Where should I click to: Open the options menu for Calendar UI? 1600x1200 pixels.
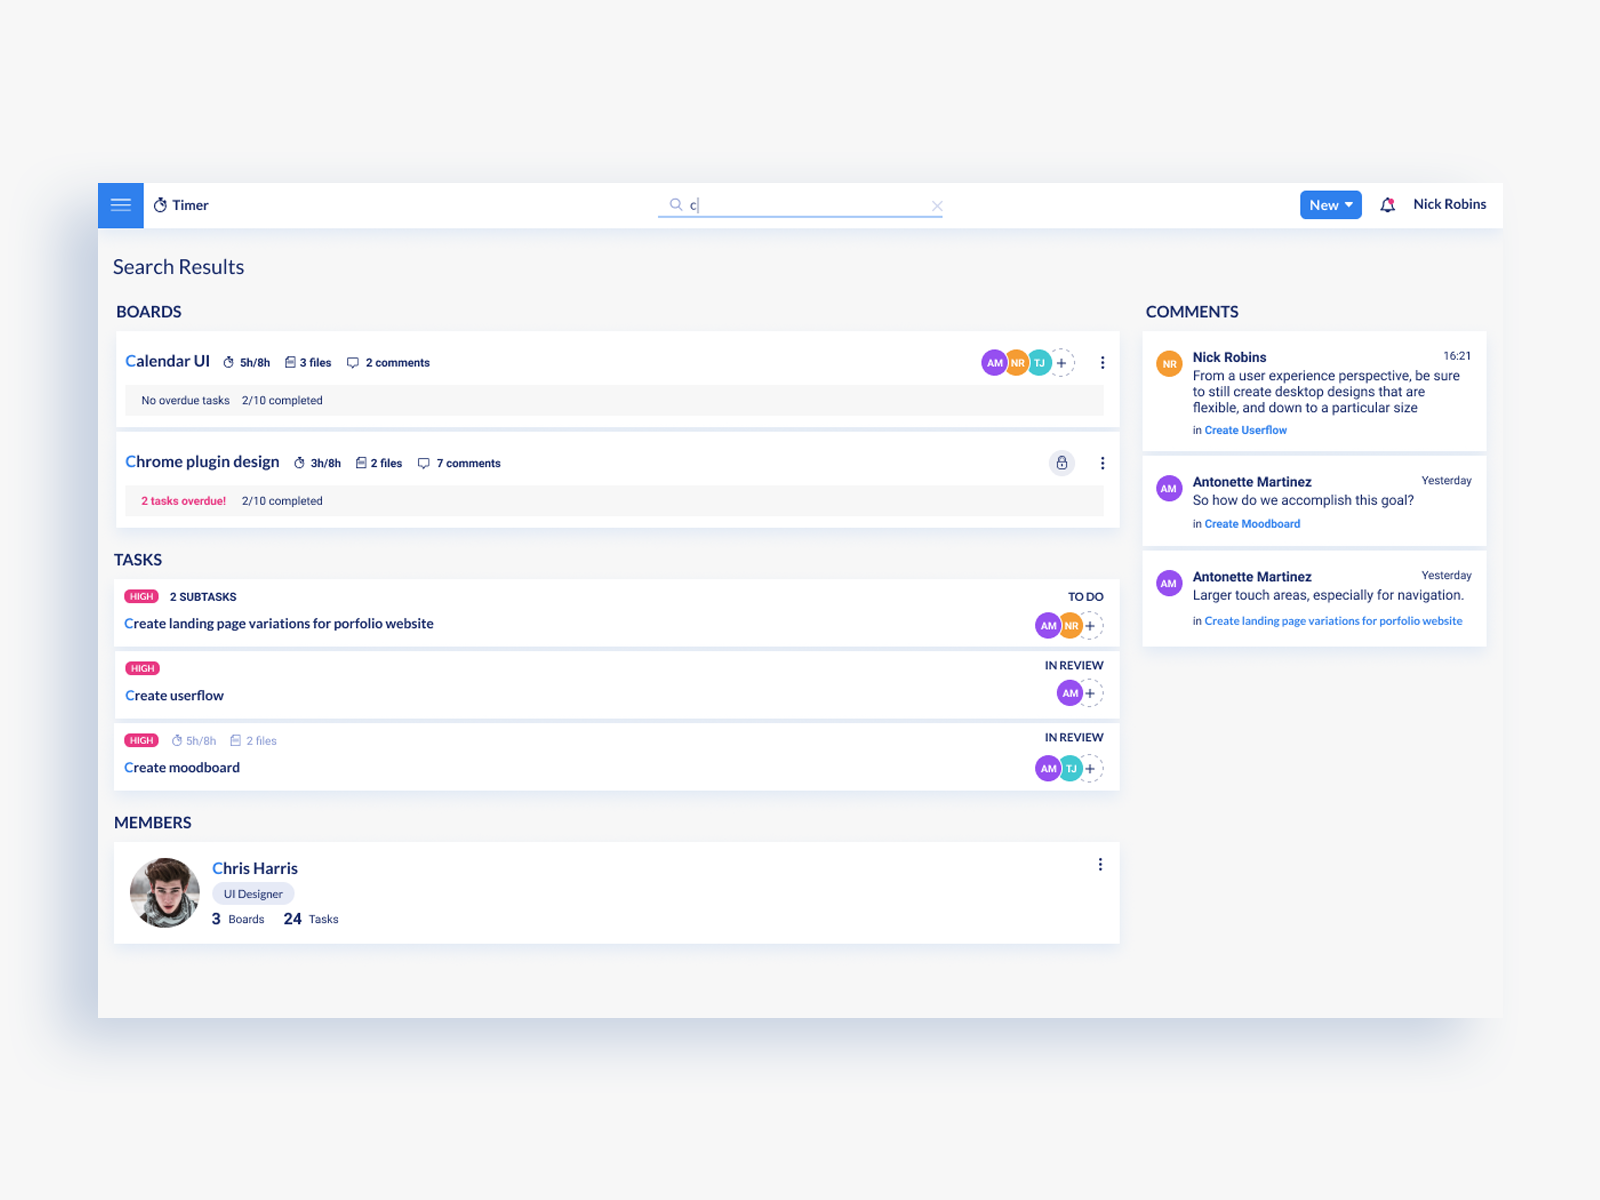[1103, 362]
